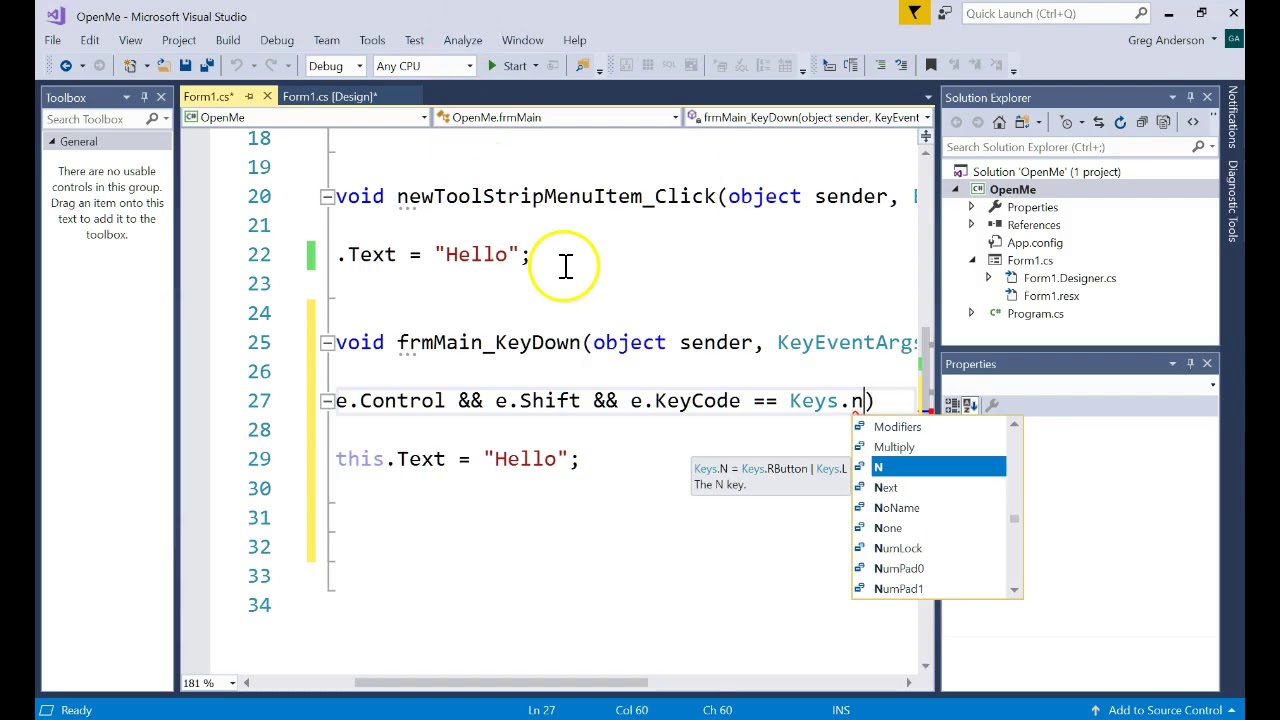Click the editor horizontal scrollbar thumb

501,683
